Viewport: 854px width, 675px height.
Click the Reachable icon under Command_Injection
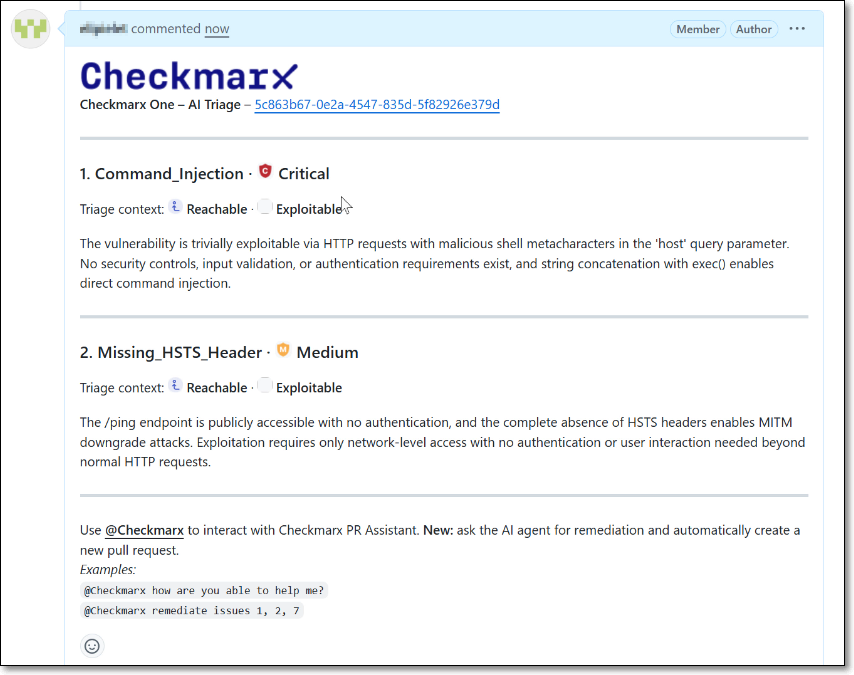[175, 207]
